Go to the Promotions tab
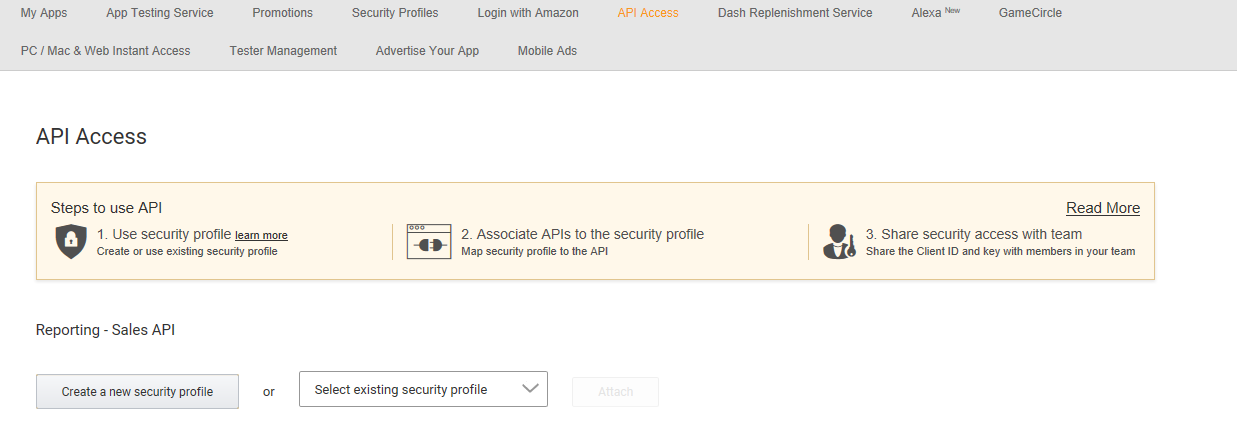Screen dimensions: 1237x434 (x=283, y=13)
